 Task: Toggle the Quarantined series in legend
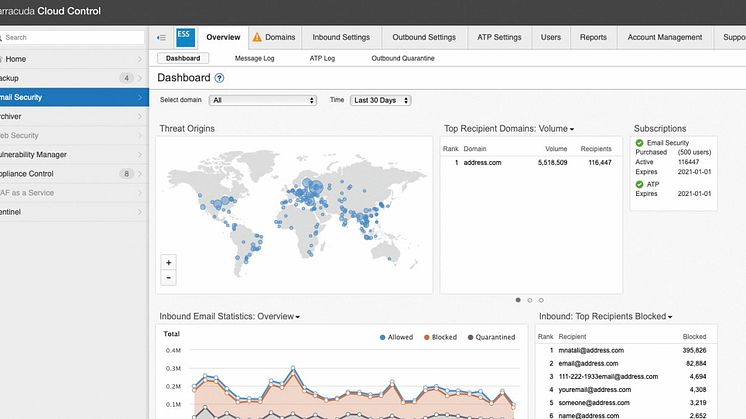(x=491, y=337)
